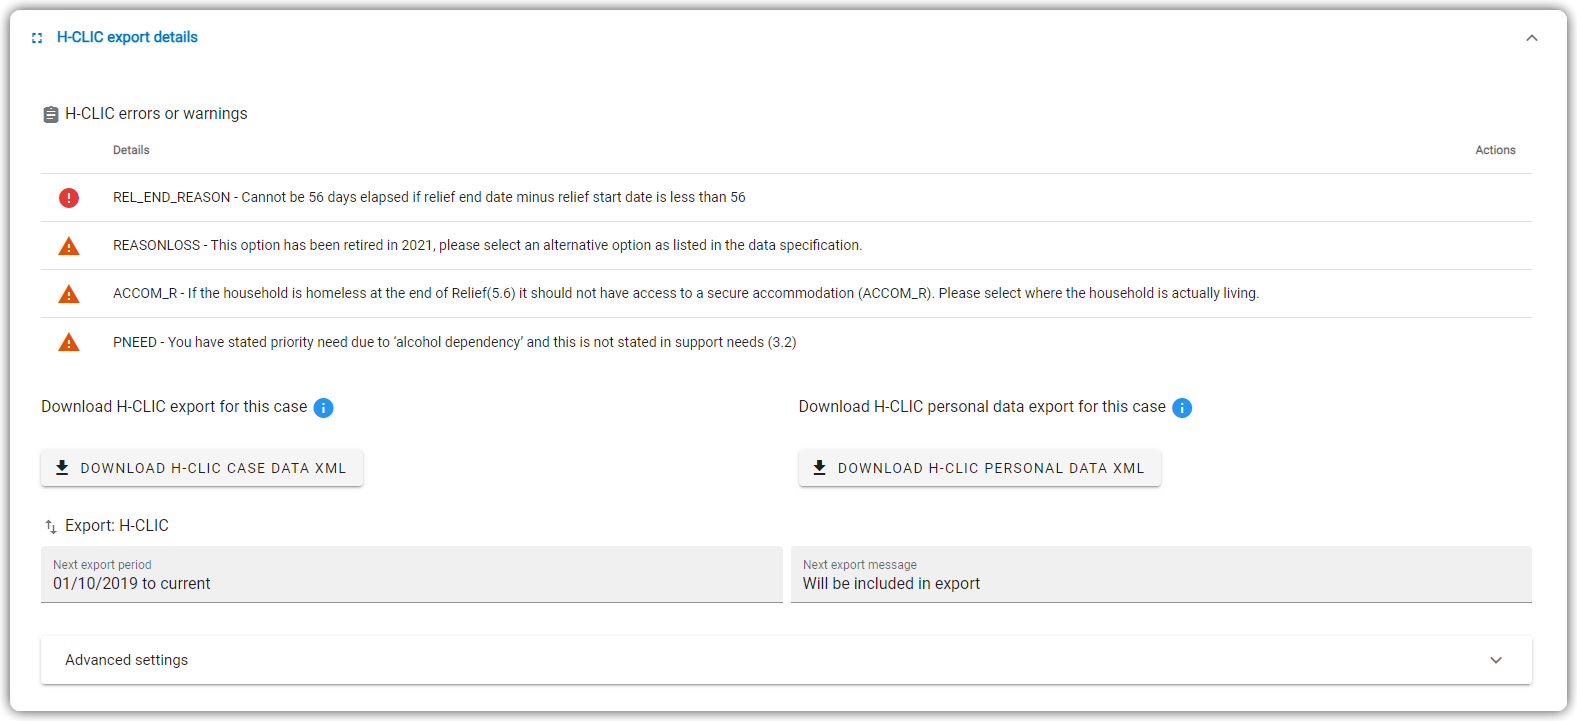Download H-CLIC case data XML
This screenshot has height=721, width=1577.
202,468
